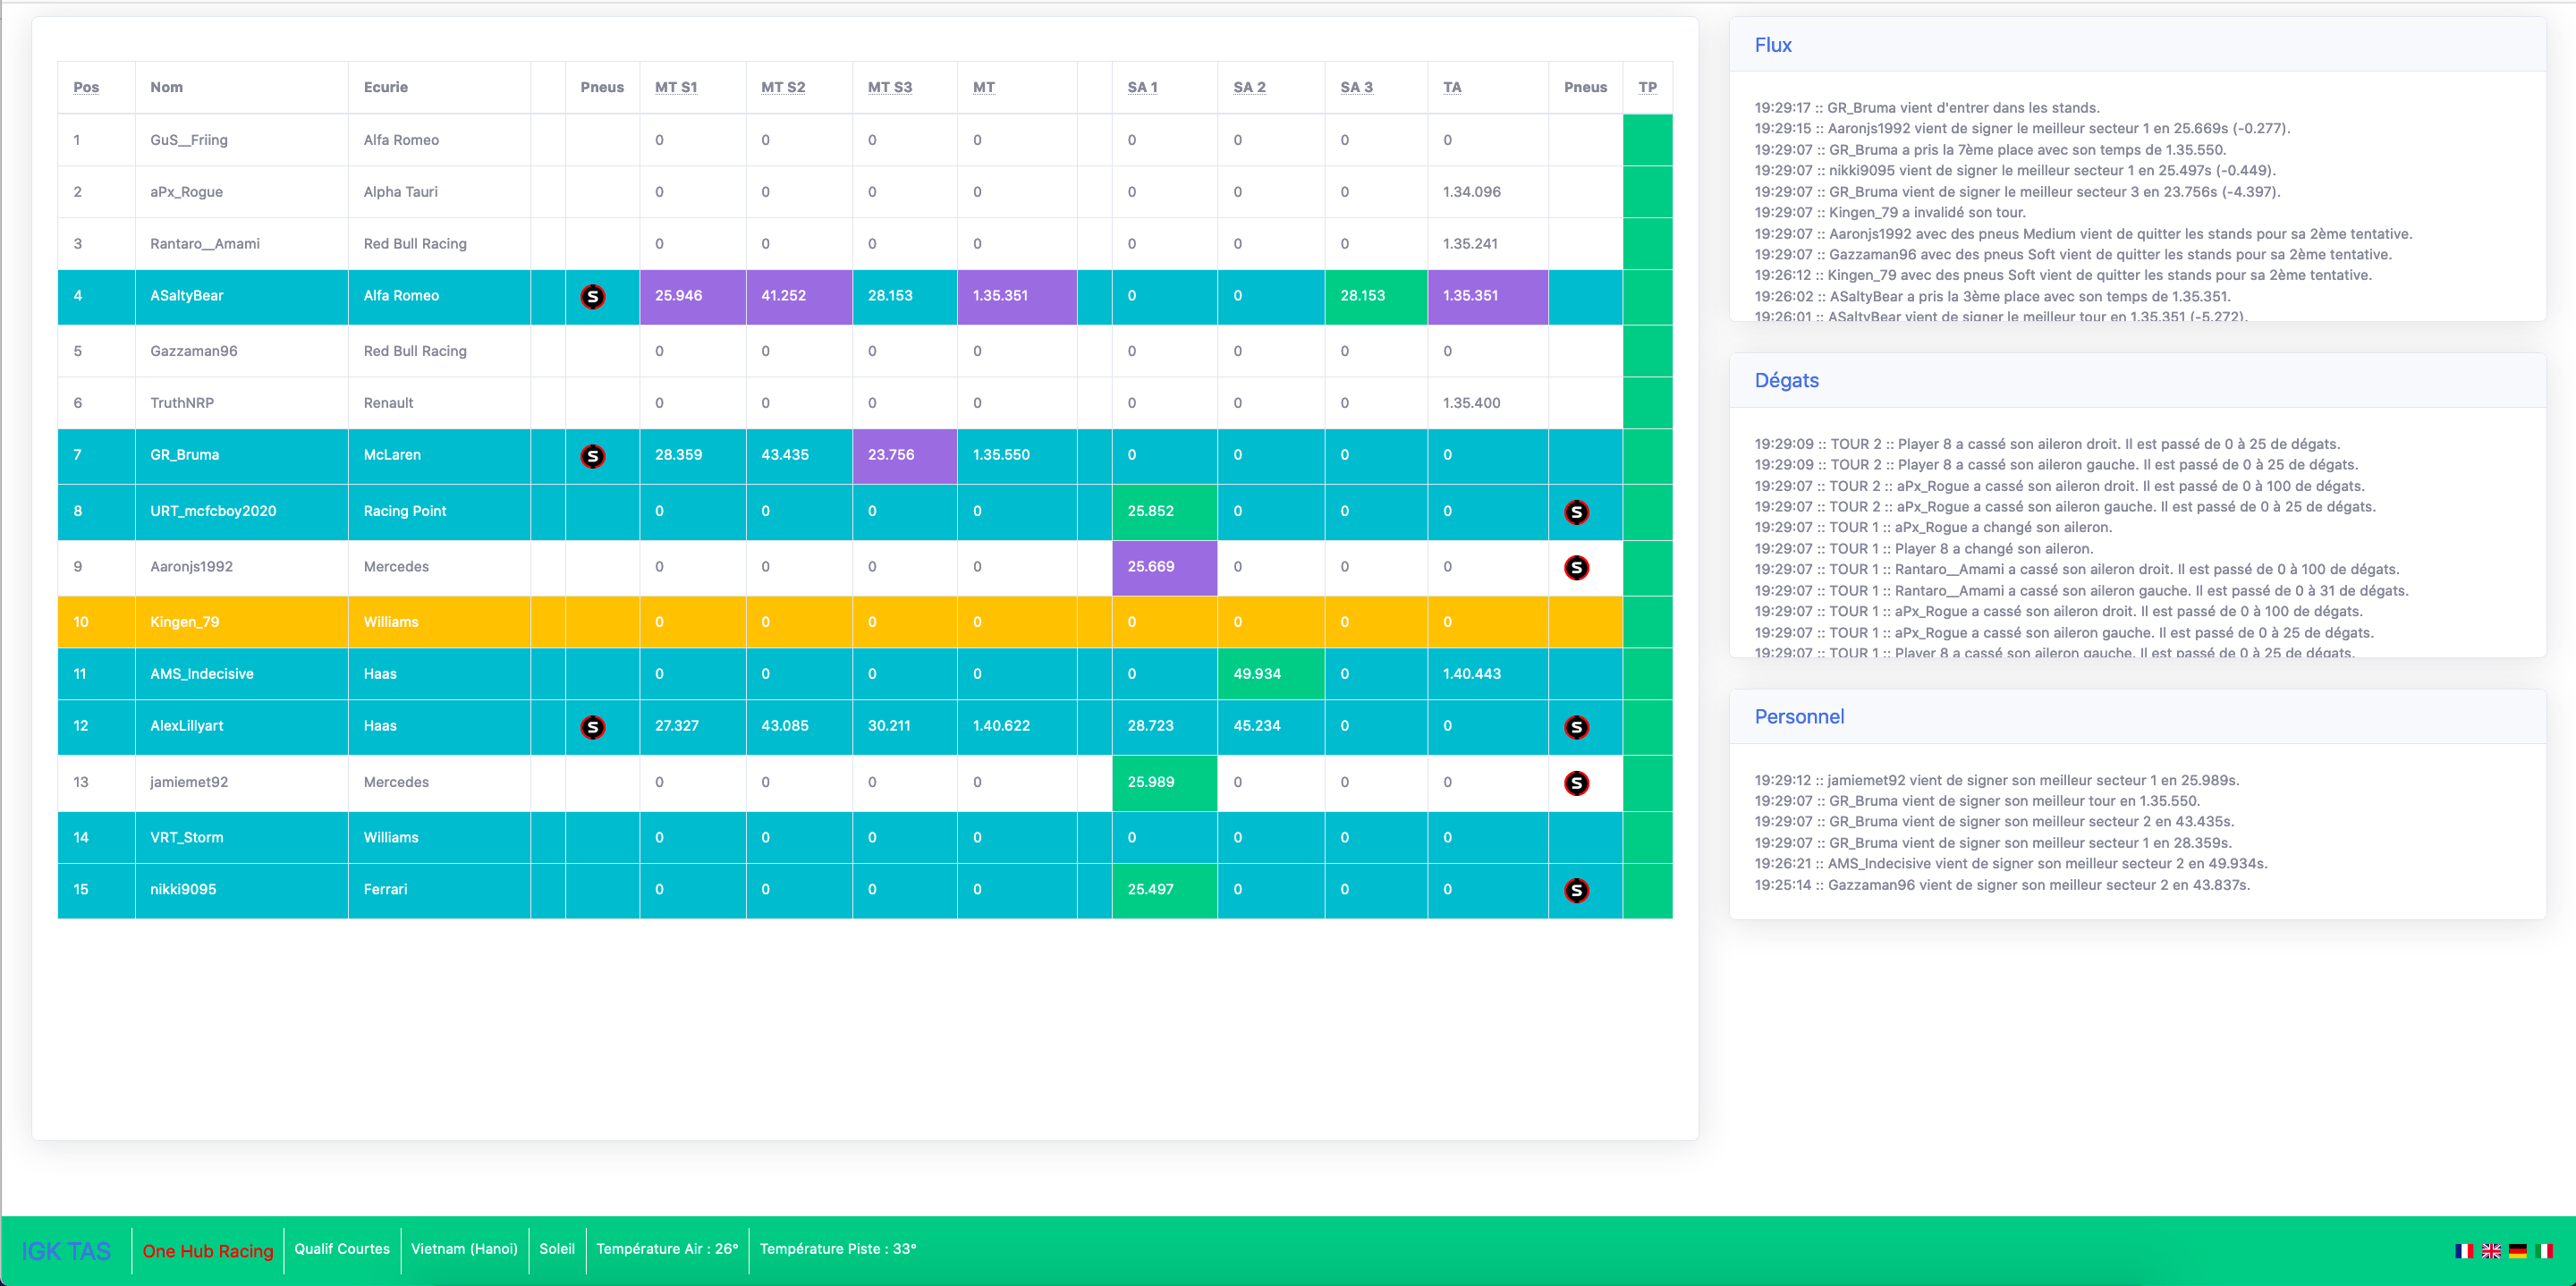
Task: Select driver Kingen_79 in the yellow row
Action: pos(185,622)
